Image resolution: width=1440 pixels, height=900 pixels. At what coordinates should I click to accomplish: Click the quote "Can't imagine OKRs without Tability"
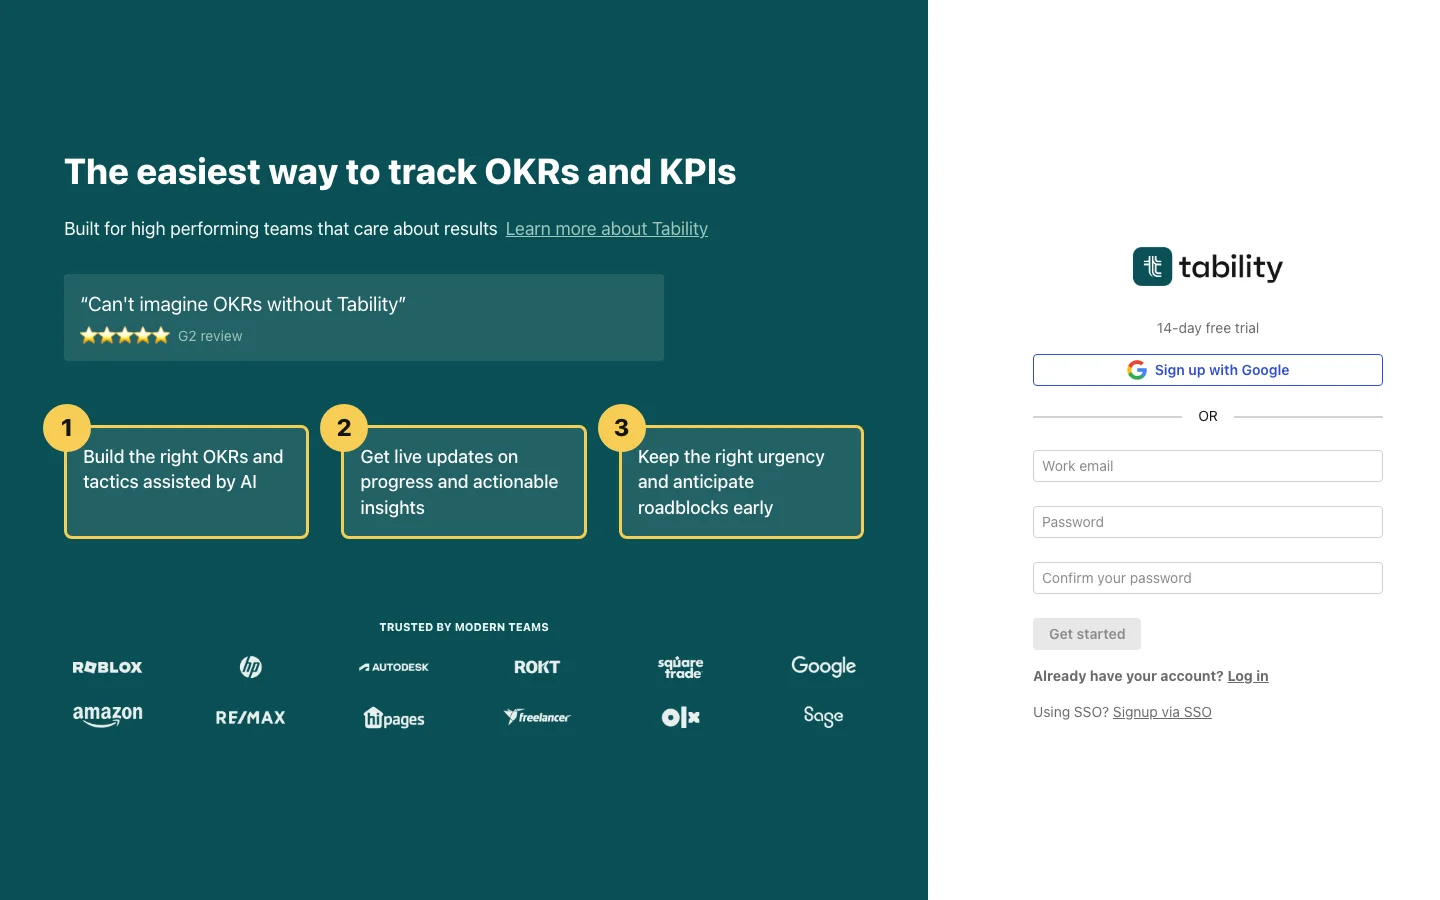pyautogui.click(x=243, y=304)
